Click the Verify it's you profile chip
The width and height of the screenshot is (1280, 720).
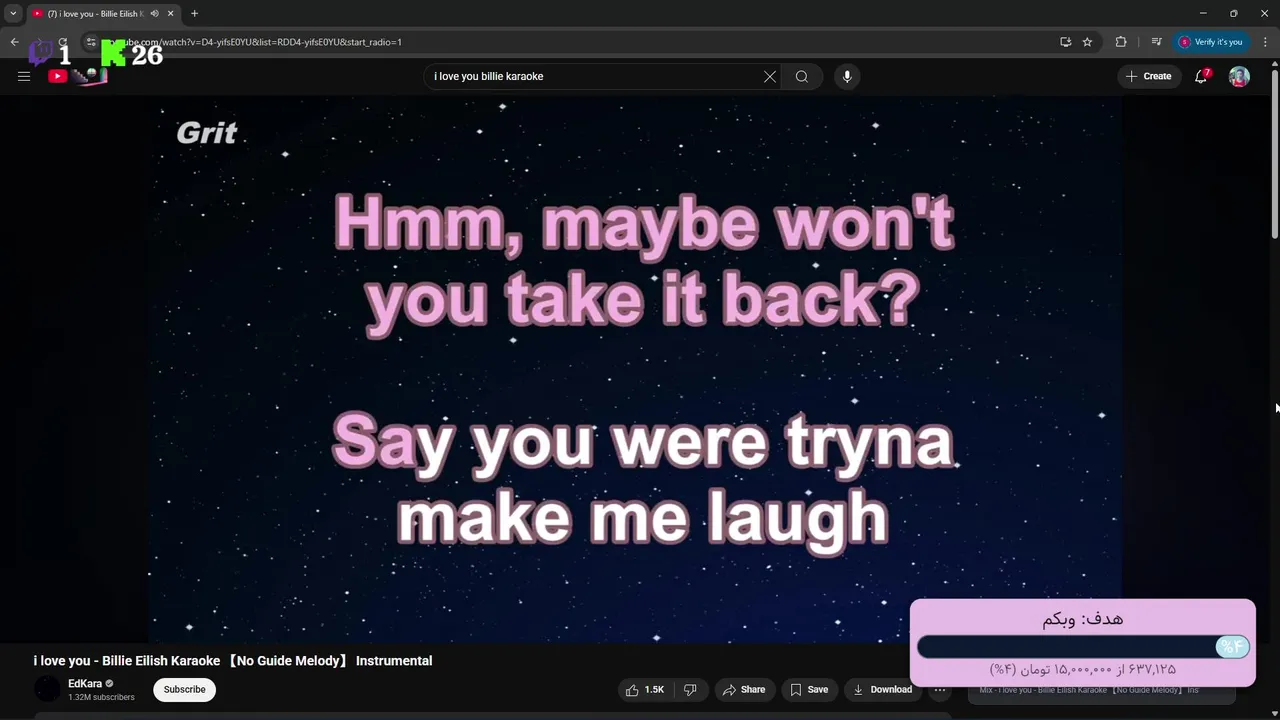pyautogui.click(x=1210, y=42)
